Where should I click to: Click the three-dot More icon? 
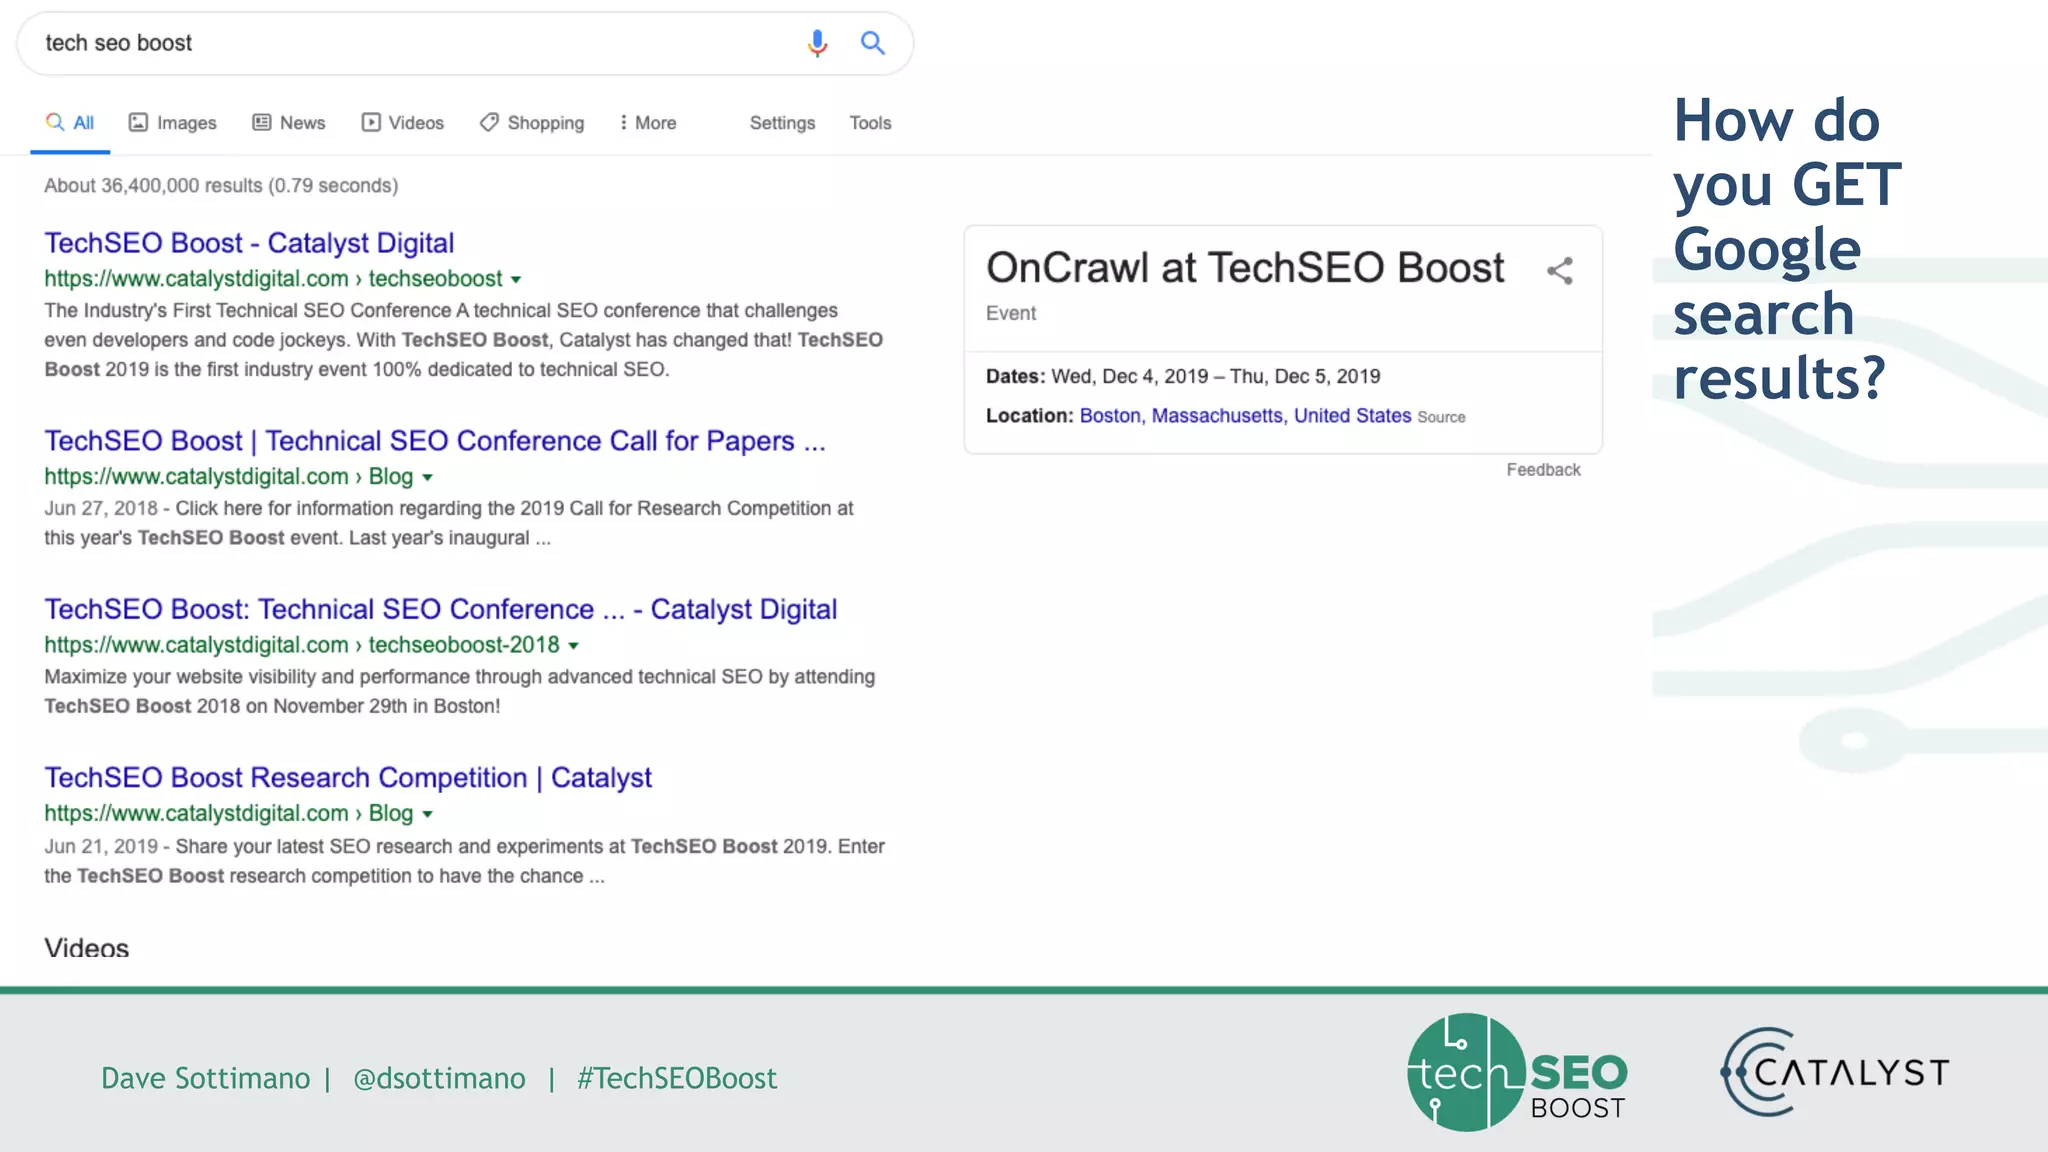click(623, 122)
